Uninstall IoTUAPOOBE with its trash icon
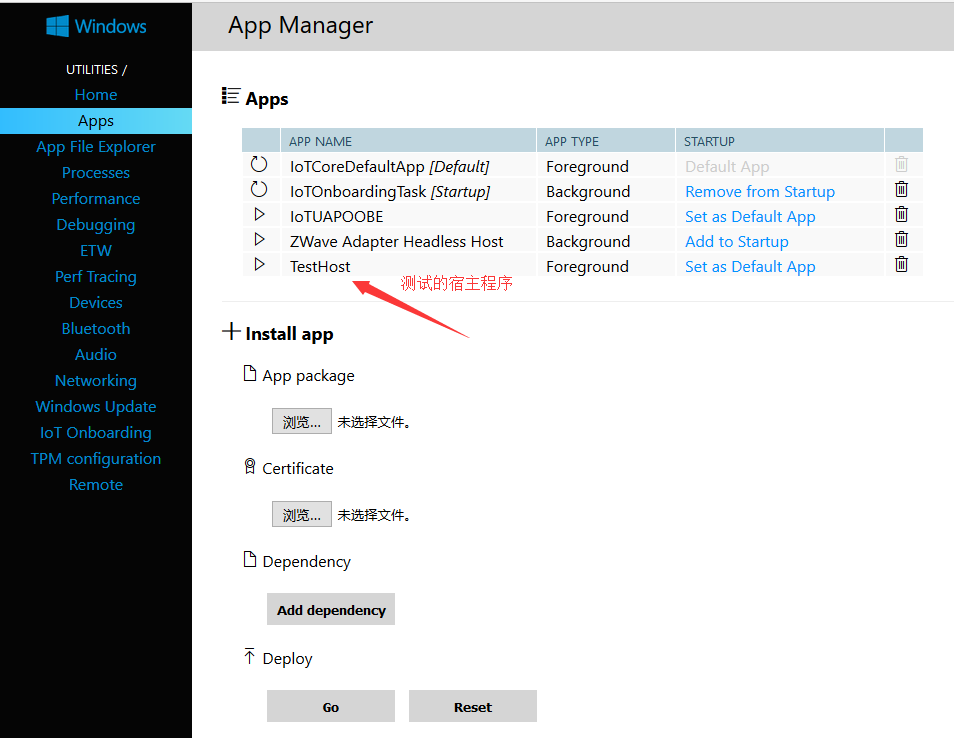This screenshot has width=954, height=738. tap(902, 214)
